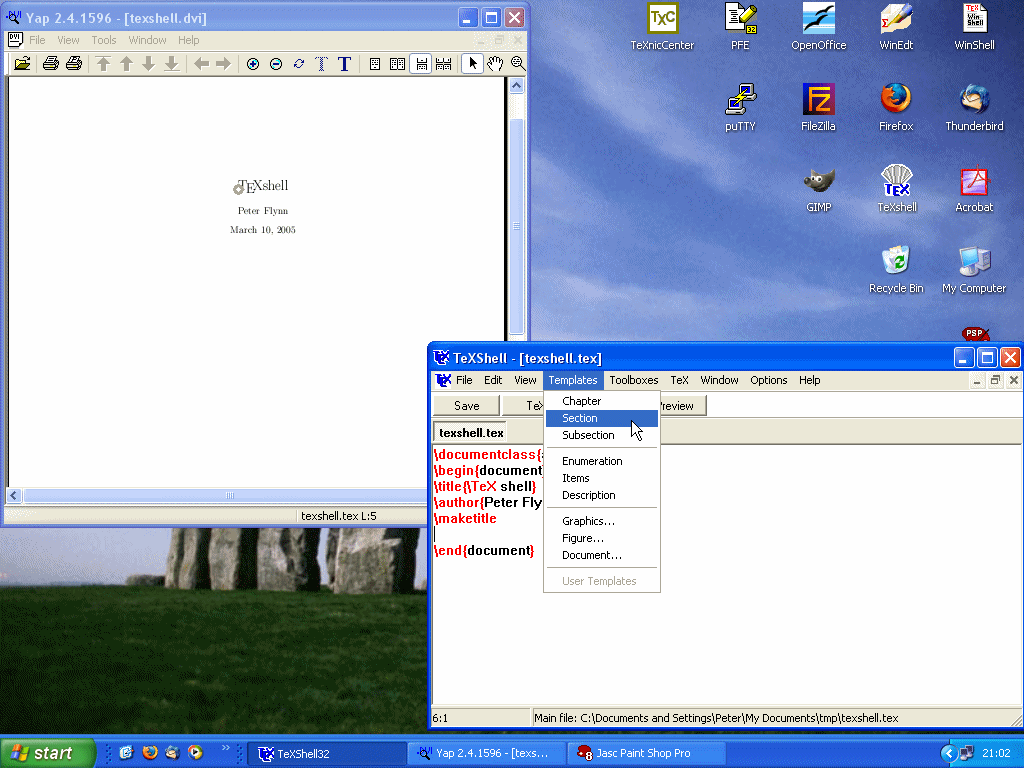Click the Windows Start button

pyautogui.click(x=47, y=753)
